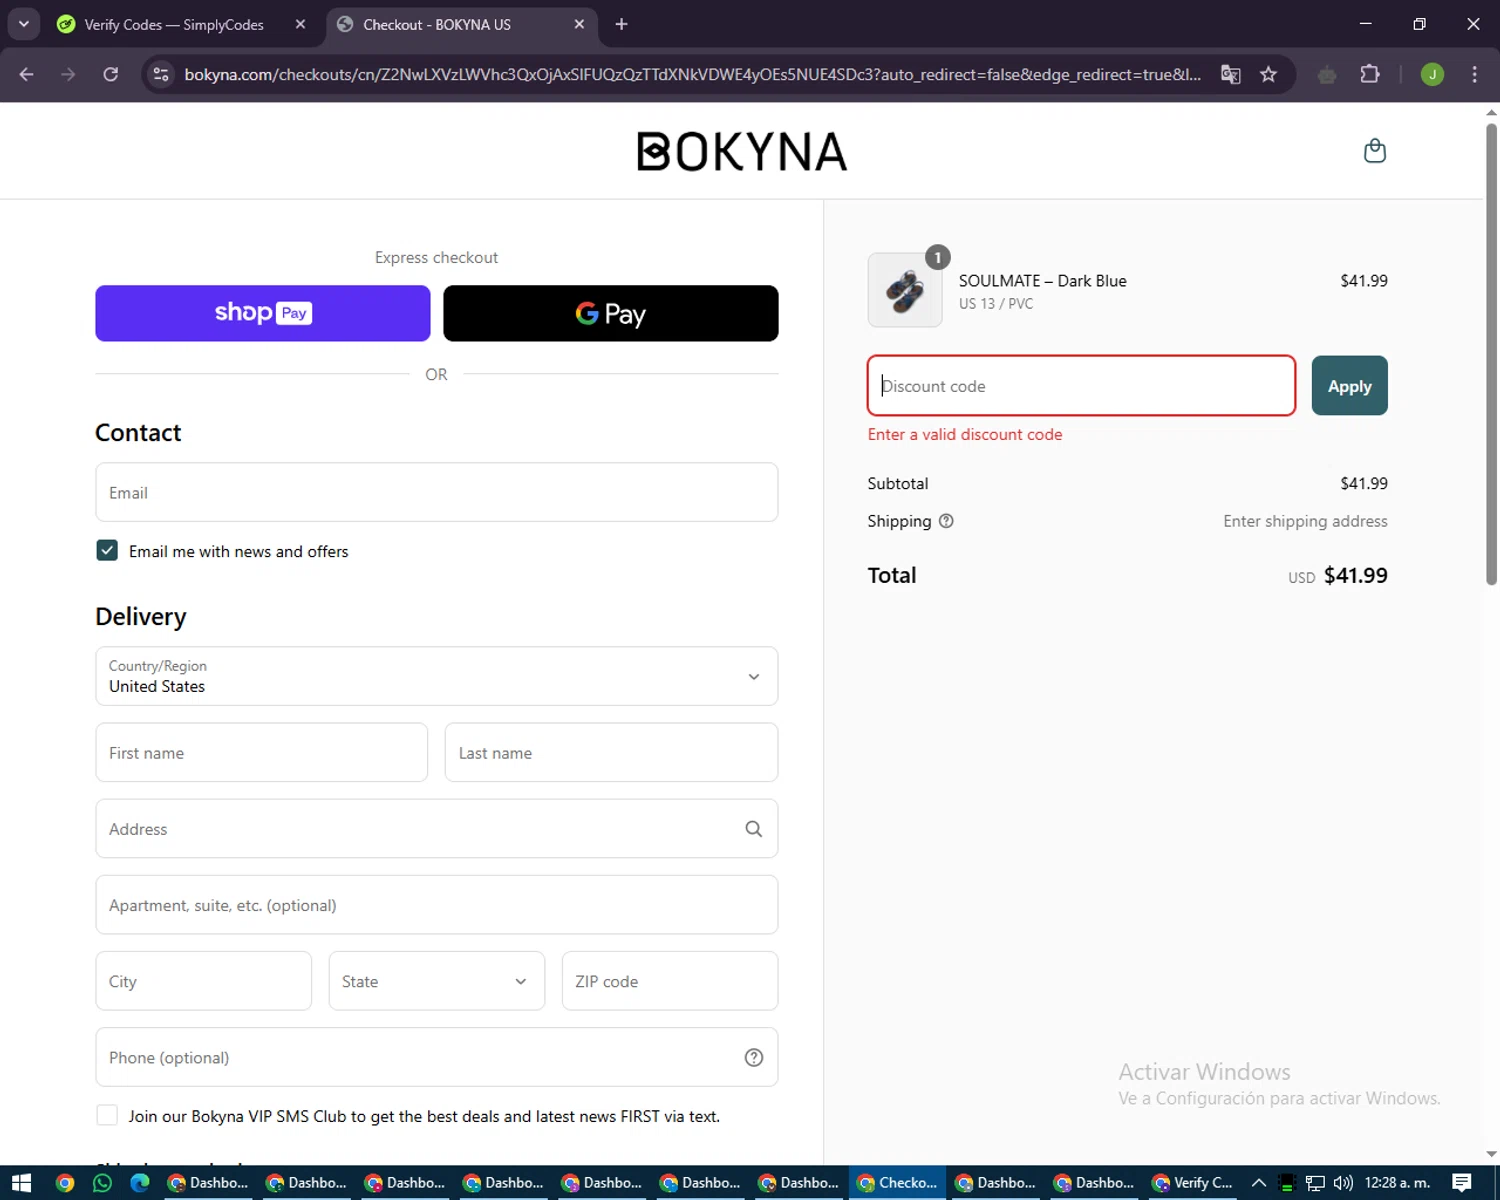Open the Chrome profile avatar J

[x=1432, y=74]
